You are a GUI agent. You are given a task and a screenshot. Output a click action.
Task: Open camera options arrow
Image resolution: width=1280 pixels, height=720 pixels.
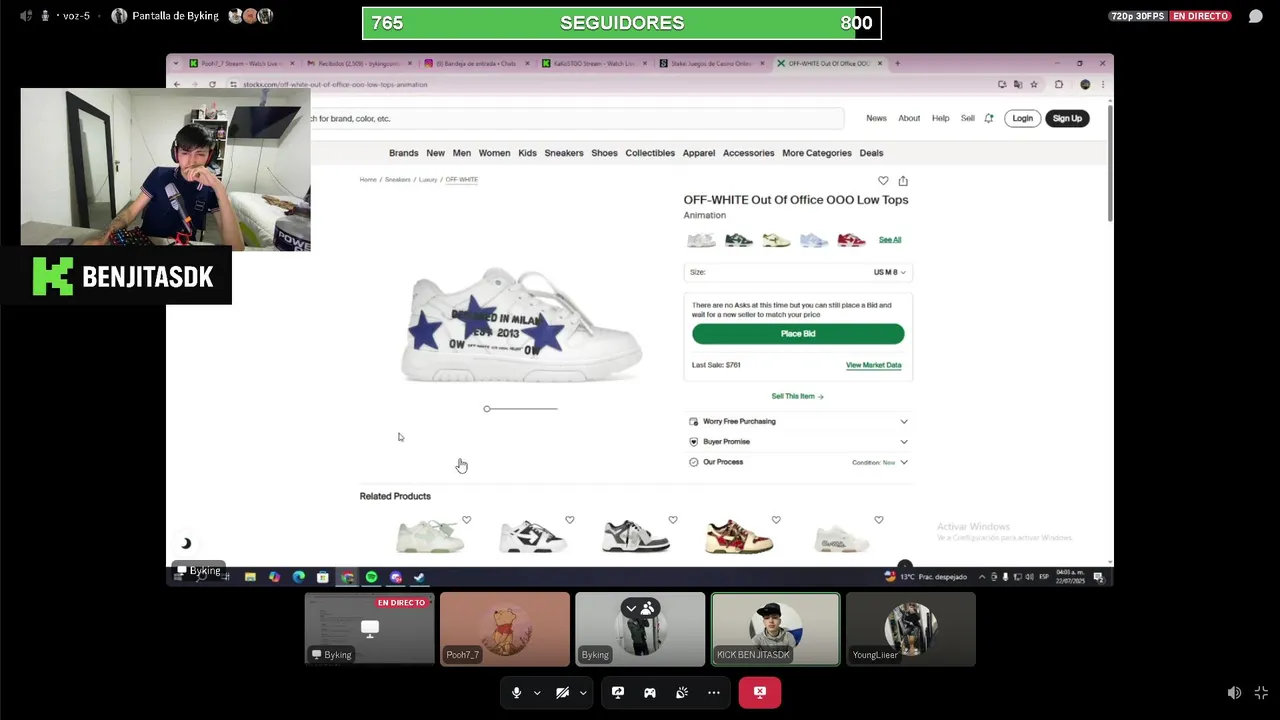583,693
